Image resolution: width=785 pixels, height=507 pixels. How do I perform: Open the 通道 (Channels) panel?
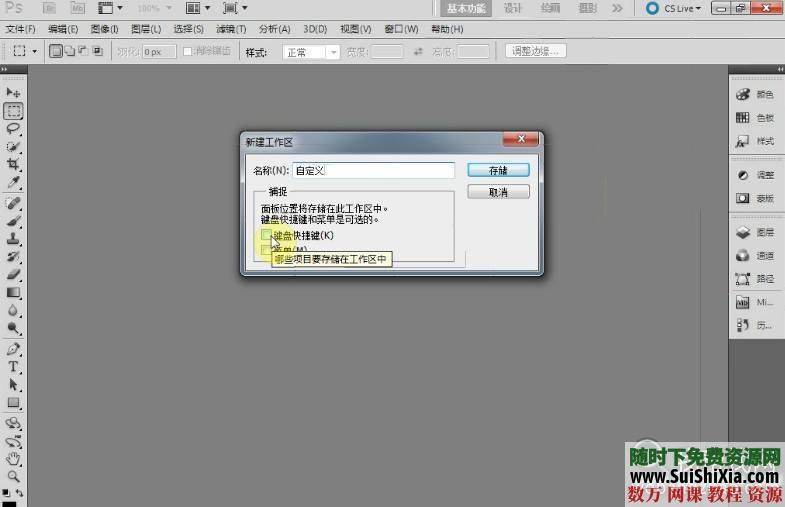coord(755,256)
